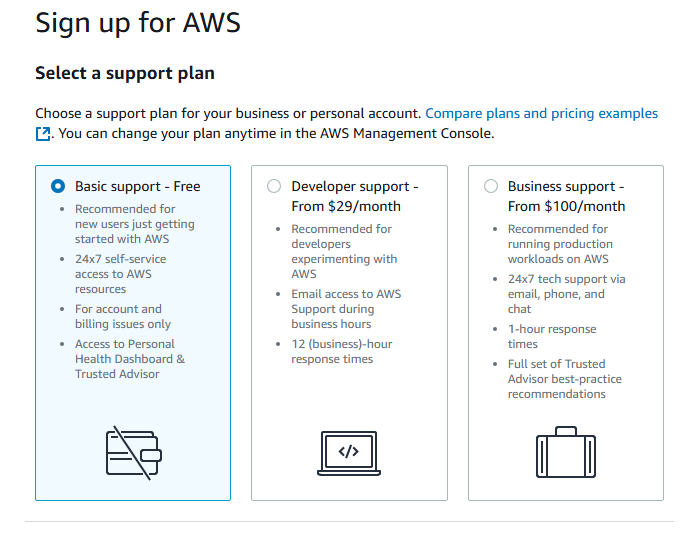The image size is (693, 546).
Task: Click 24x7 self-service access bullet
Action: 121,274
